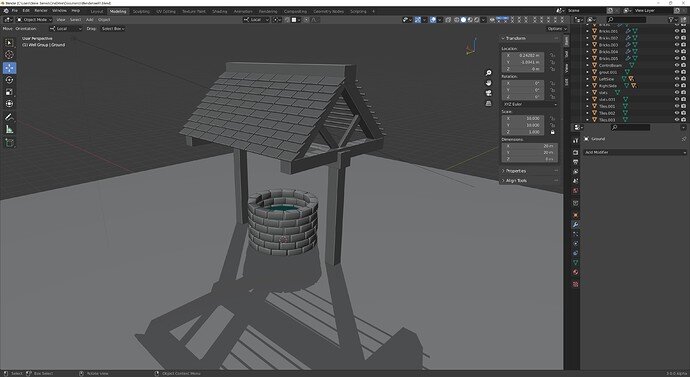690x377 pixels.
Task: Switch to the Shading workspace tab
Action: 220,11
